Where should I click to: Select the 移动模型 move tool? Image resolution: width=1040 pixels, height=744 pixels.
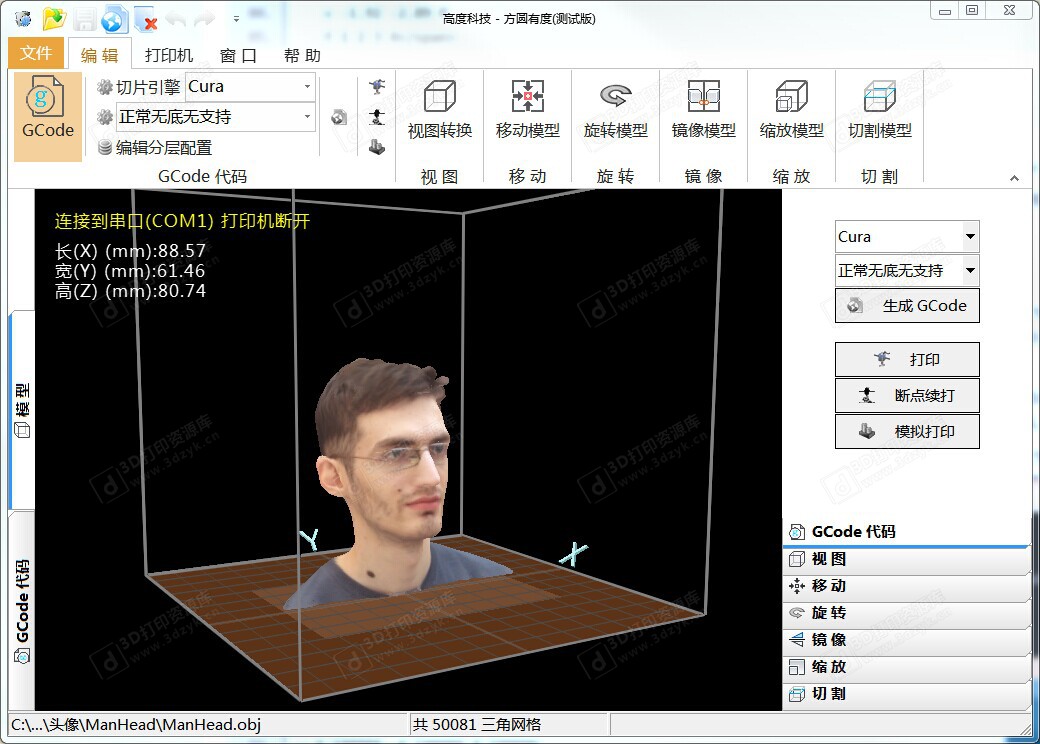click(527, 112)
